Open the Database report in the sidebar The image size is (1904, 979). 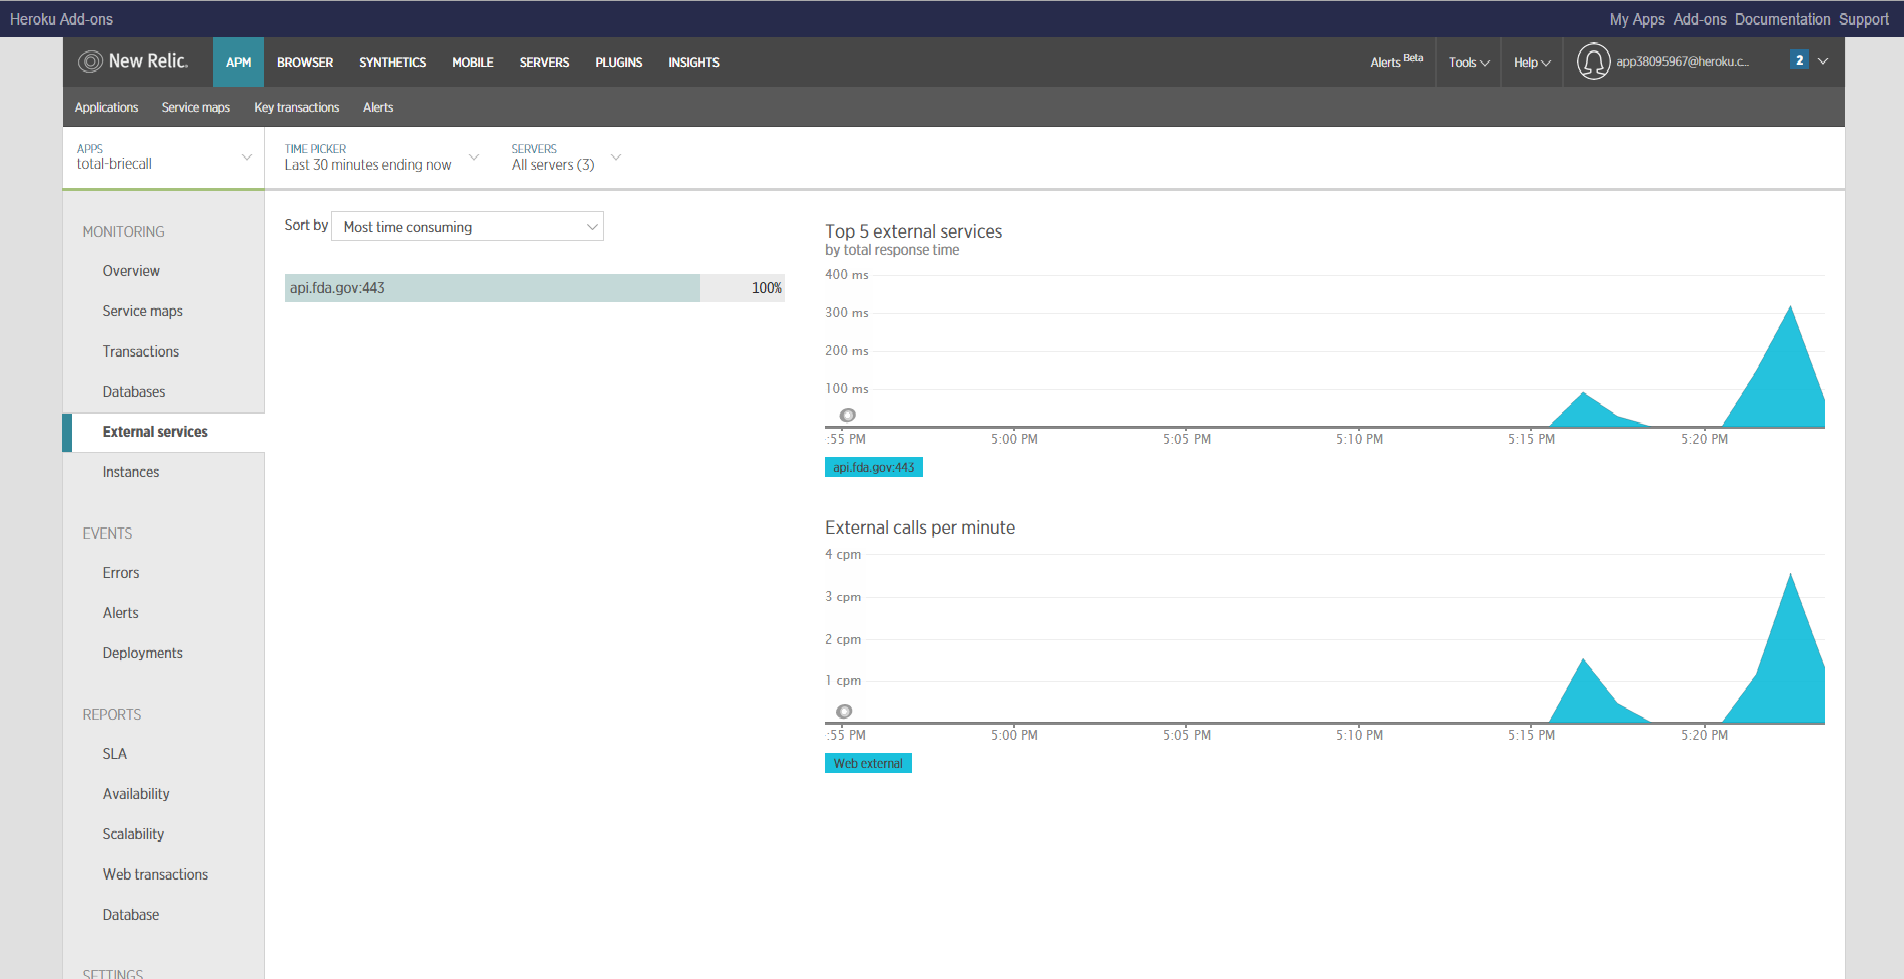[x=131, y=915]
